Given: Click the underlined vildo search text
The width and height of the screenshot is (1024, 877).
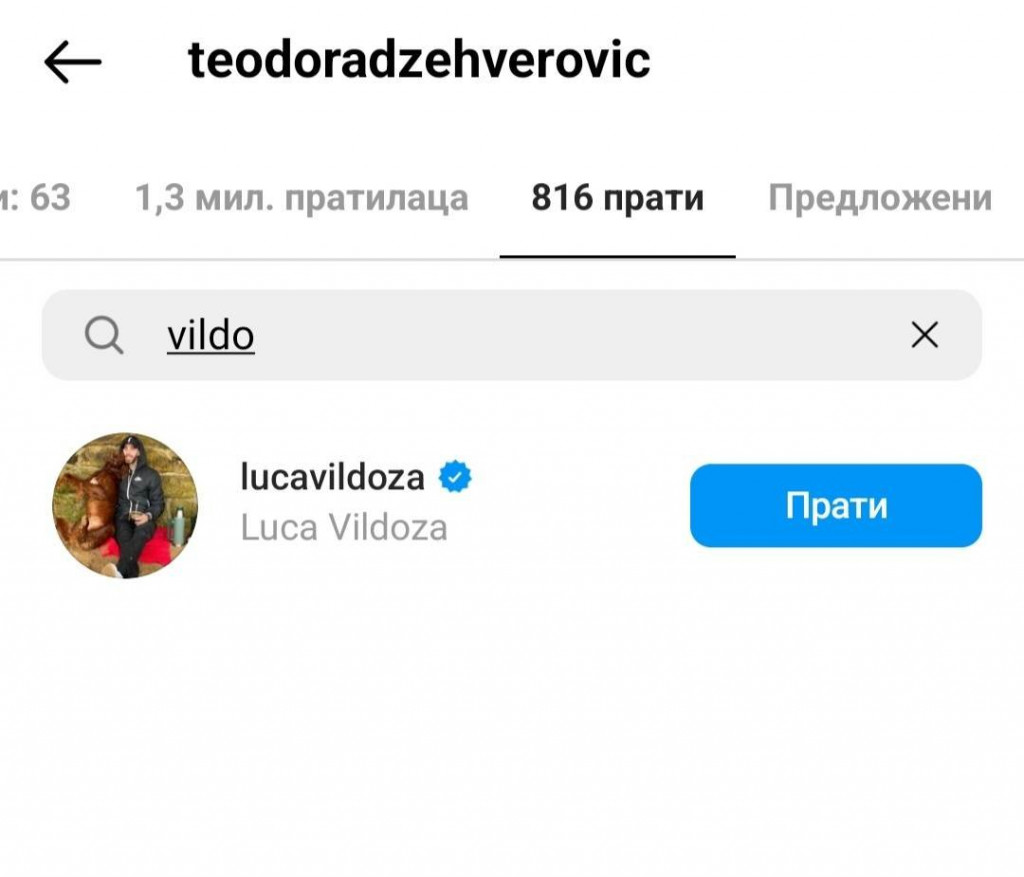Looking at the screenshot, I should coord(211,336).
